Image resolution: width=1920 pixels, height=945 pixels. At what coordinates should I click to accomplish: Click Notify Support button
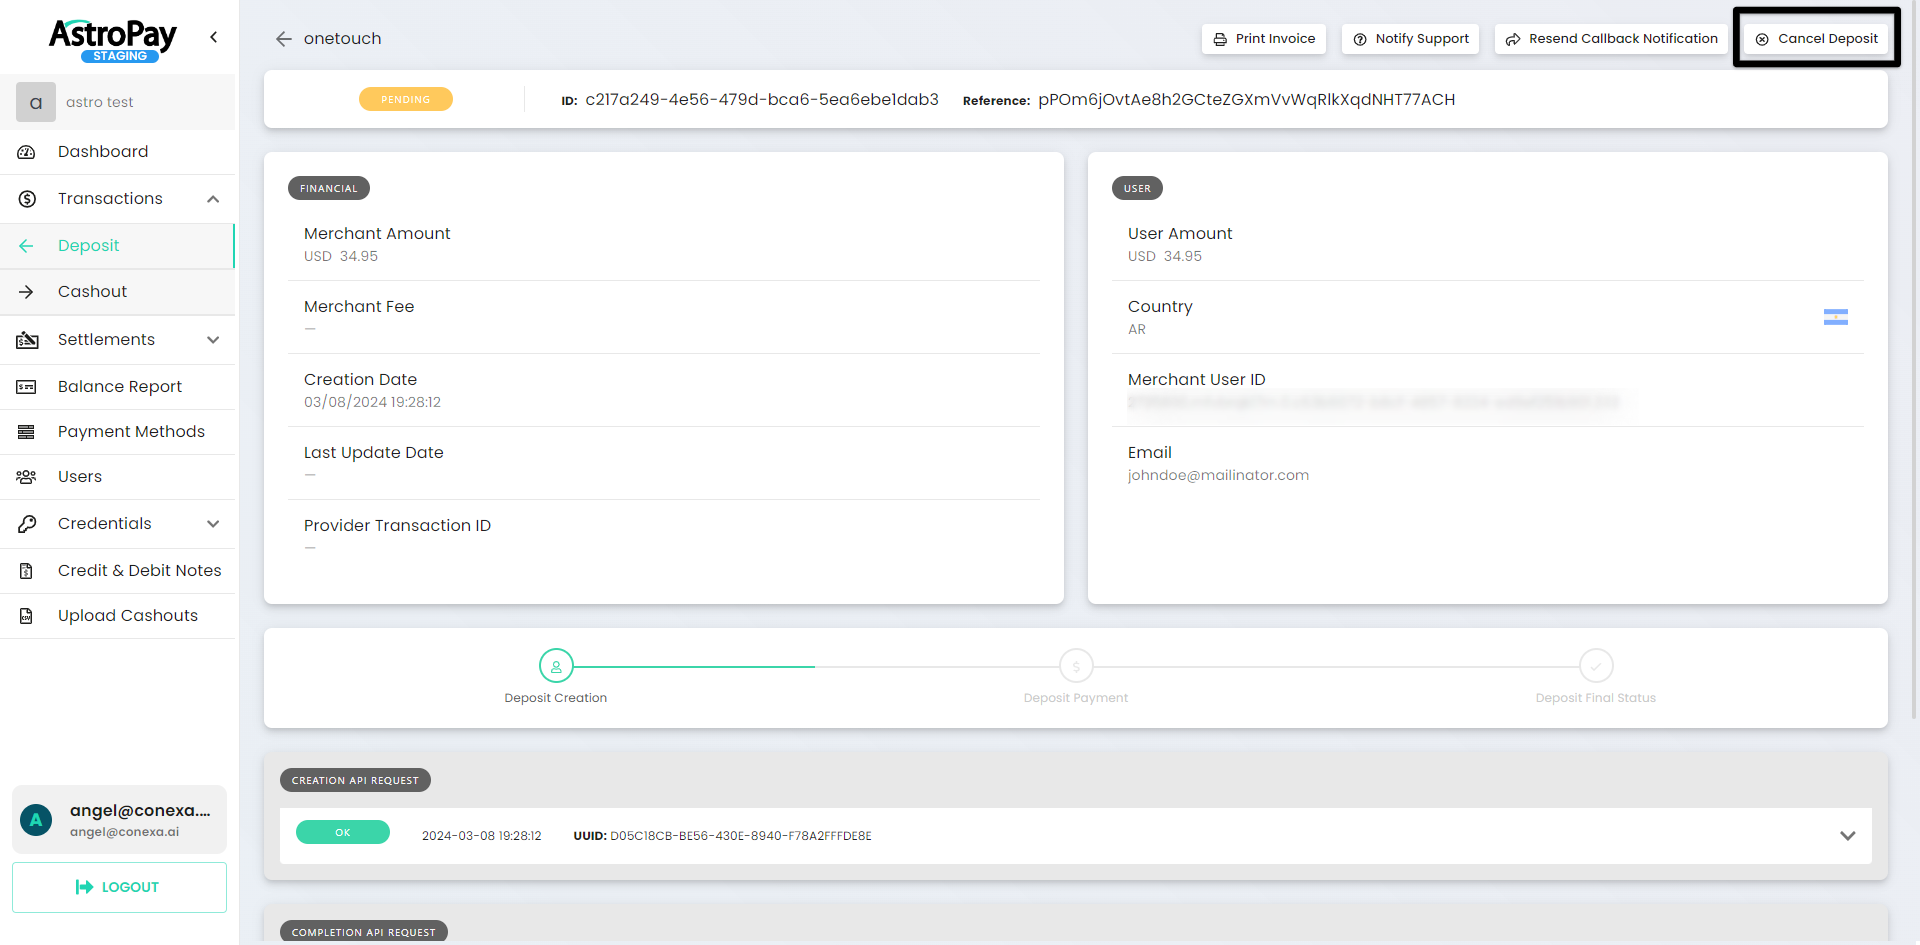point(1410,39)
